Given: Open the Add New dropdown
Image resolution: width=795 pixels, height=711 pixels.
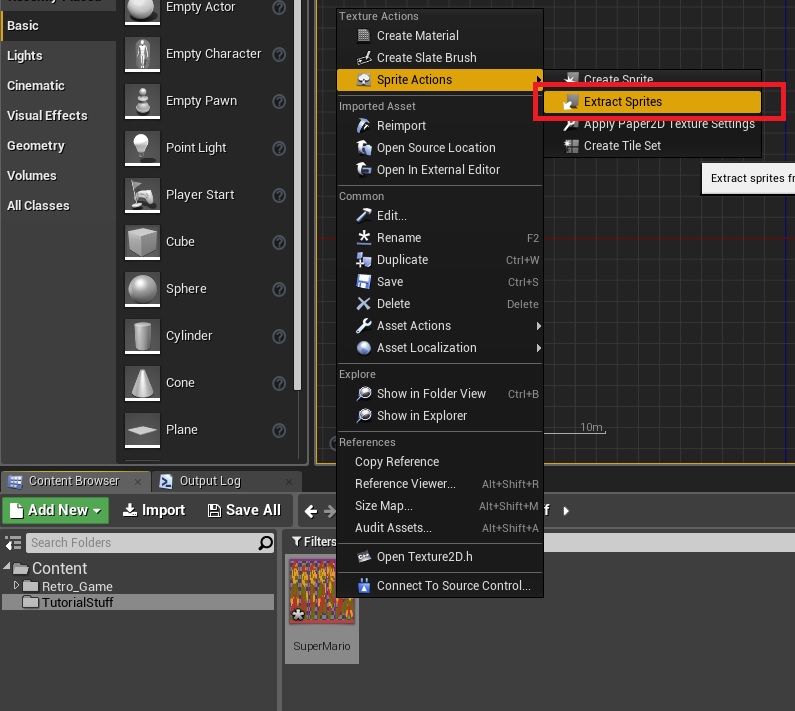Looking at the screenshot, I should (x=56, y=510).
